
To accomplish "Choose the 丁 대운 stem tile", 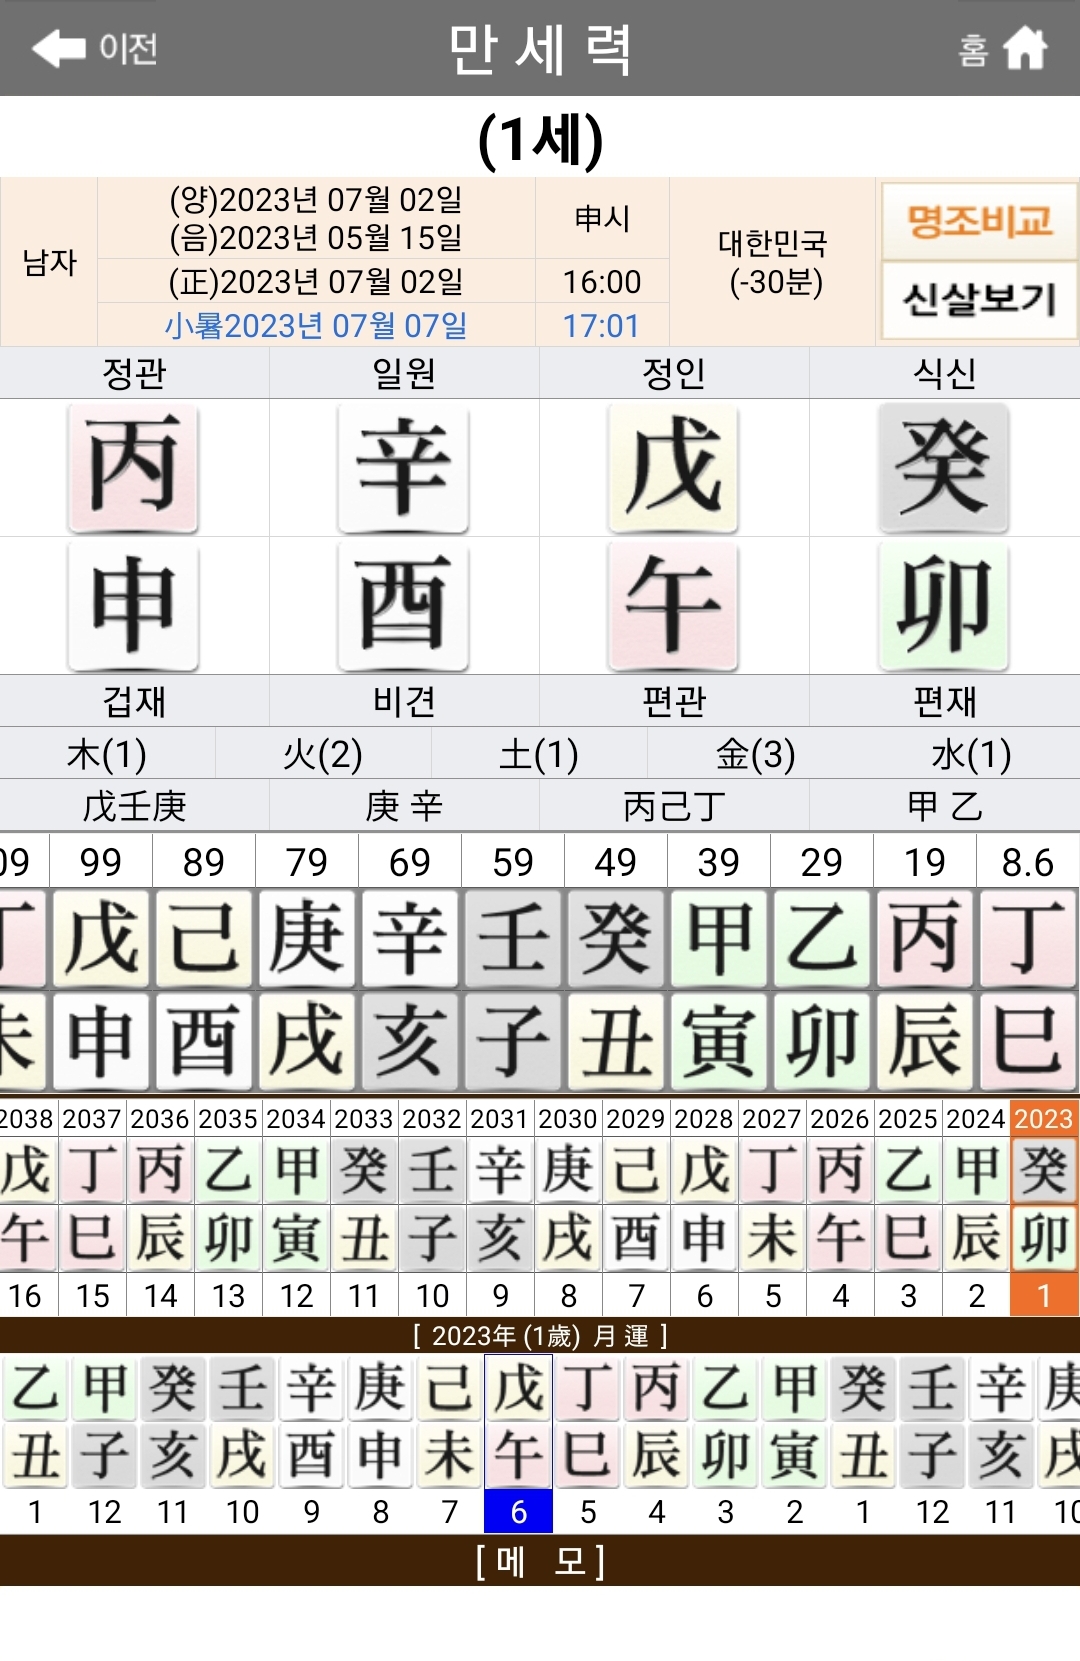I will click(1028, 938).
